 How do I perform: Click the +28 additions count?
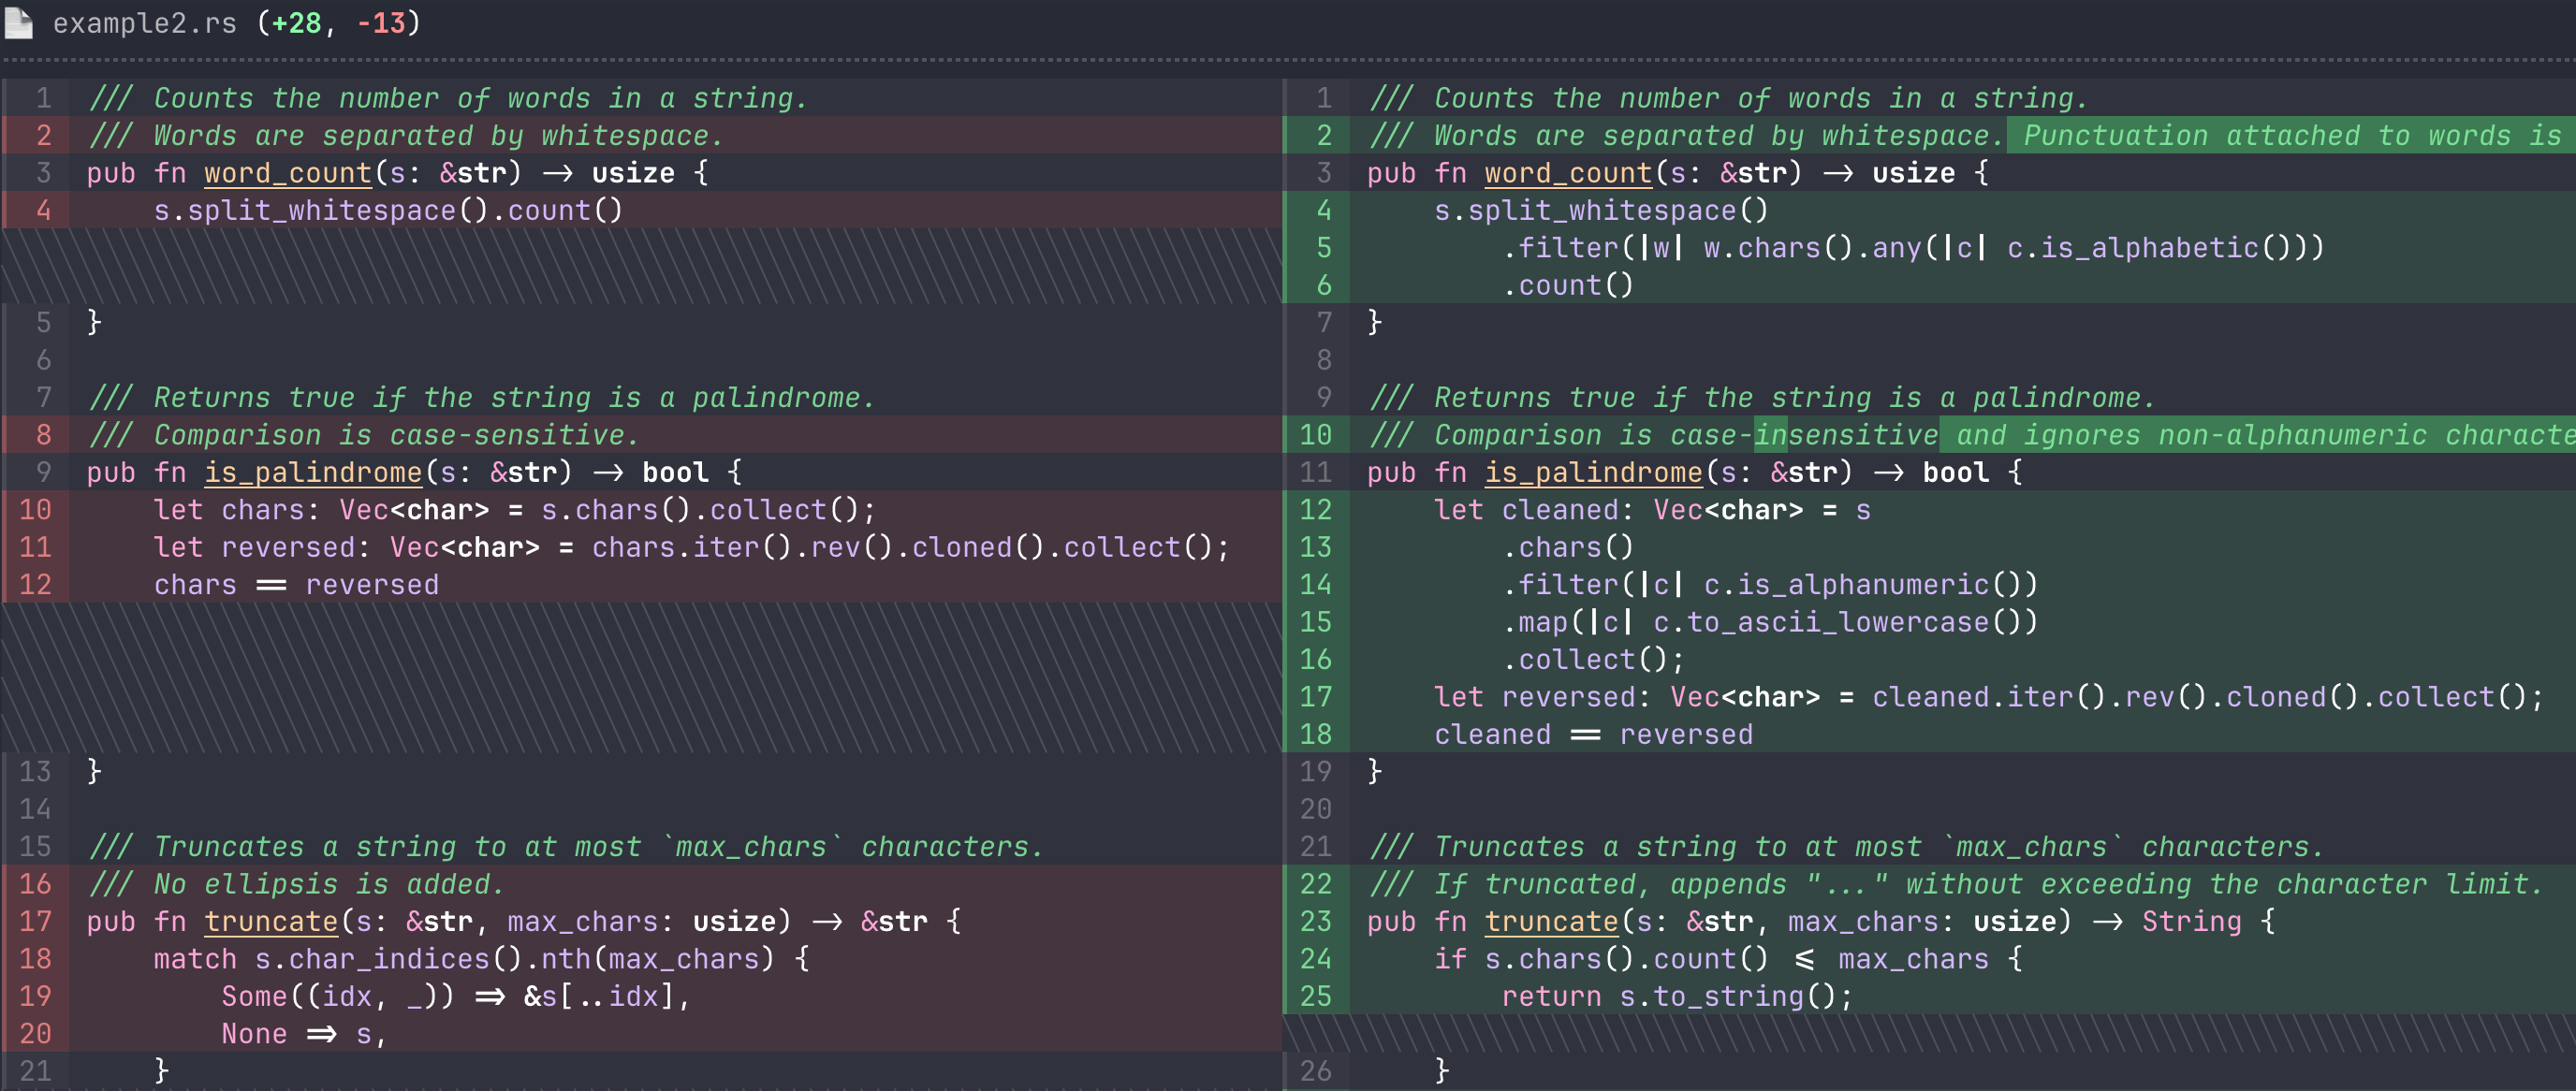pos(296,22)
